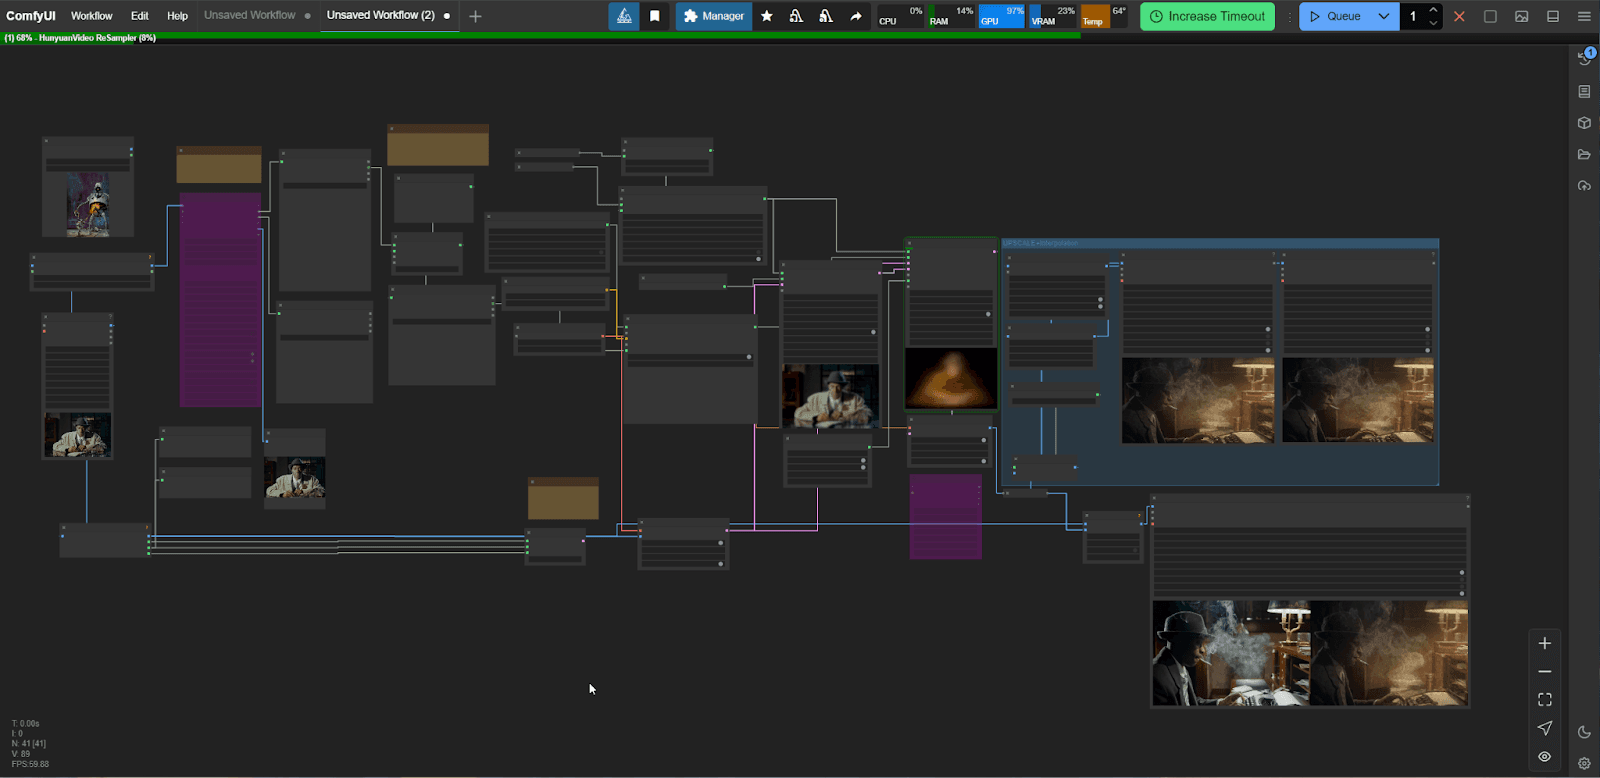
Task: Open the queue history sidebar icon
Action: click(1584, 58)
